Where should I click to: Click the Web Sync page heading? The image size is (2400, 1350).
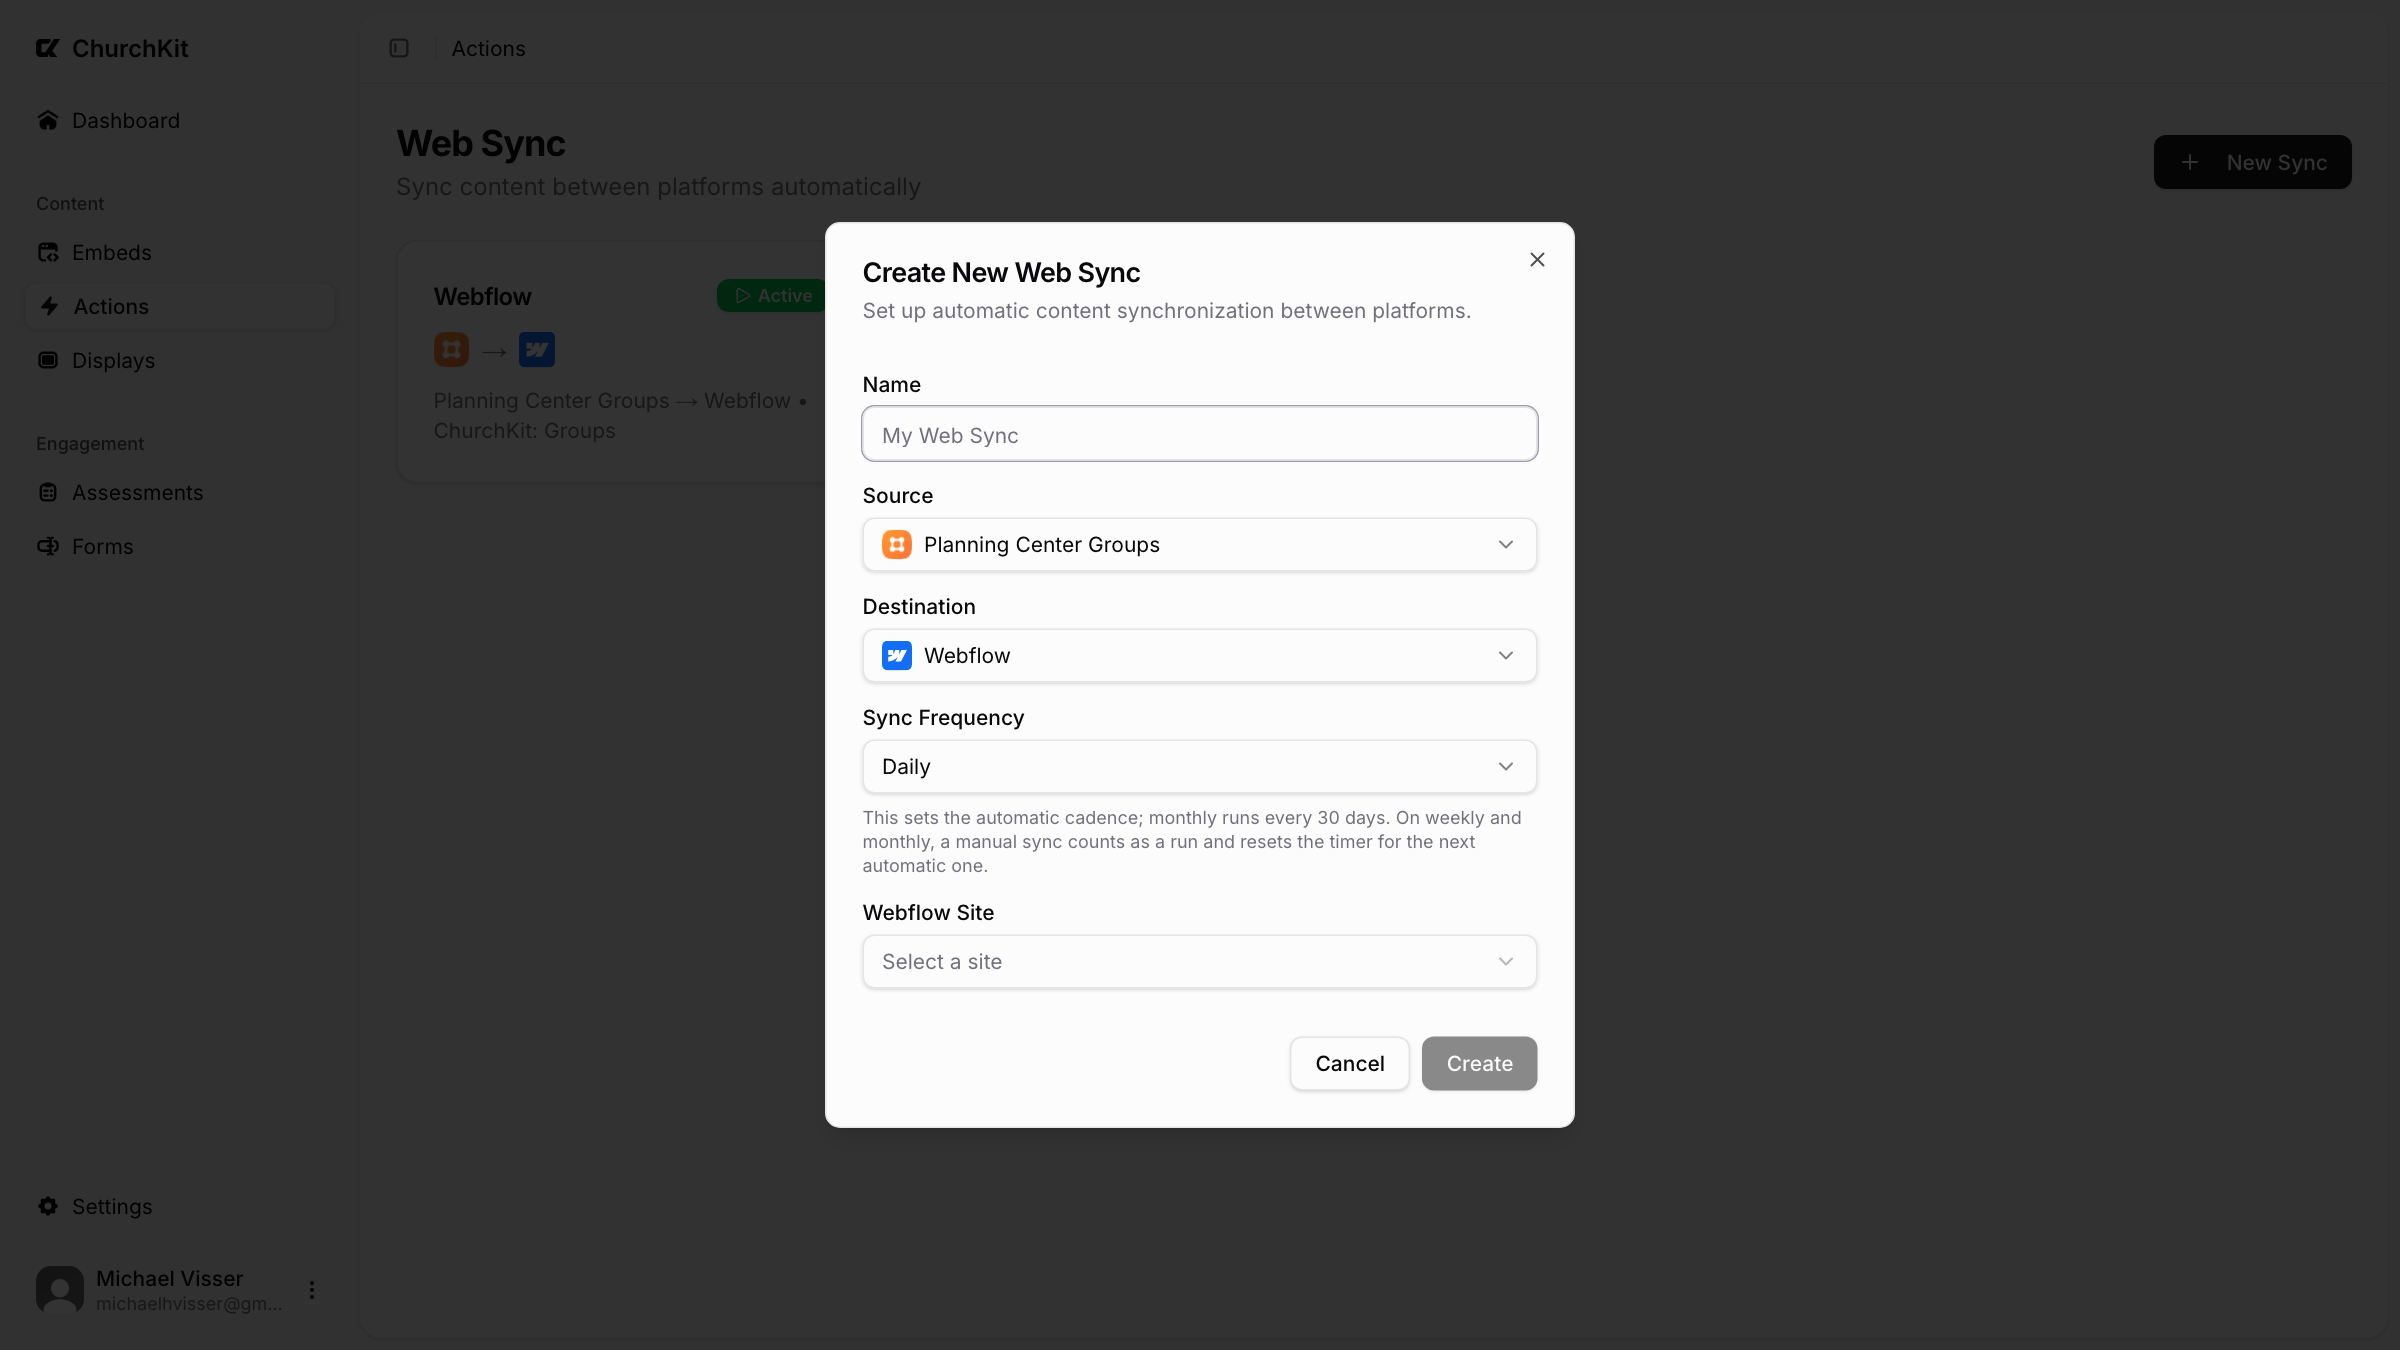(x=481, y=144)
